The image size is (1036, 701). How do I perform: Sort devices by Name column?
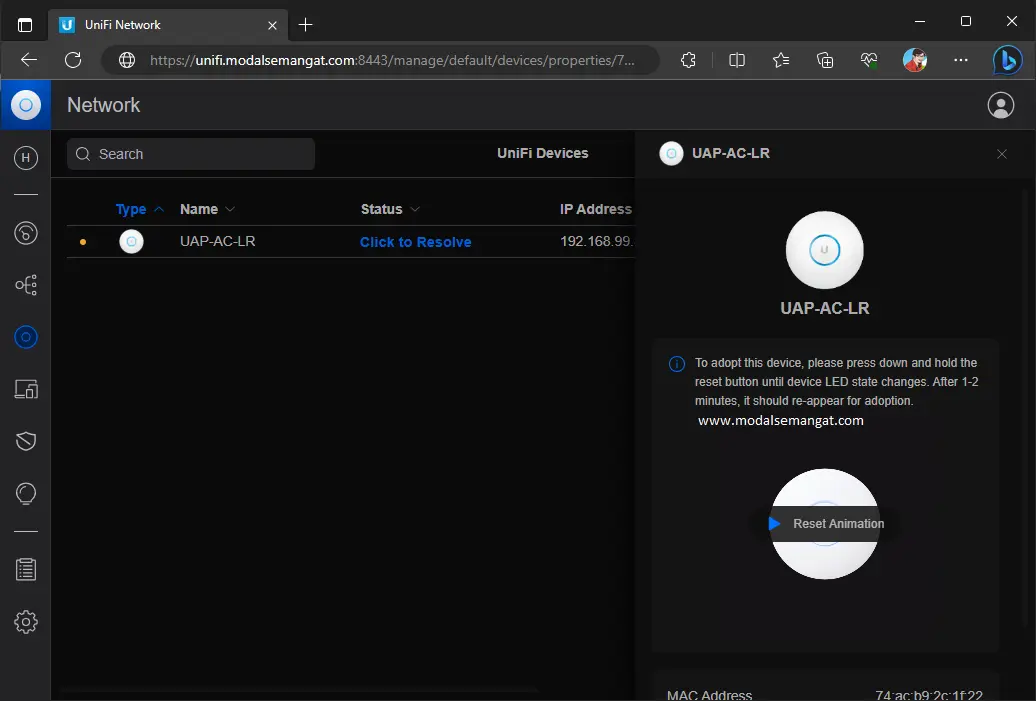pos(207,209)
